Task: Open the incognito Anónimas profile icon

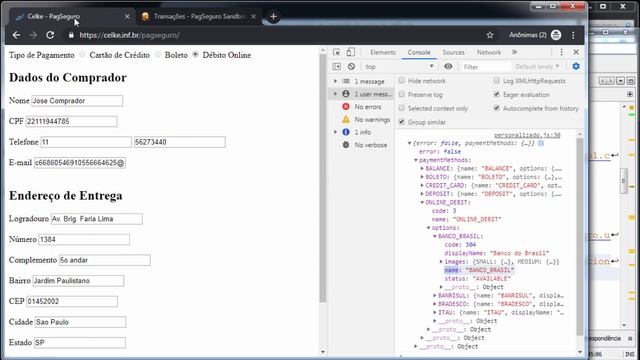Action: [x=556, y=35]
